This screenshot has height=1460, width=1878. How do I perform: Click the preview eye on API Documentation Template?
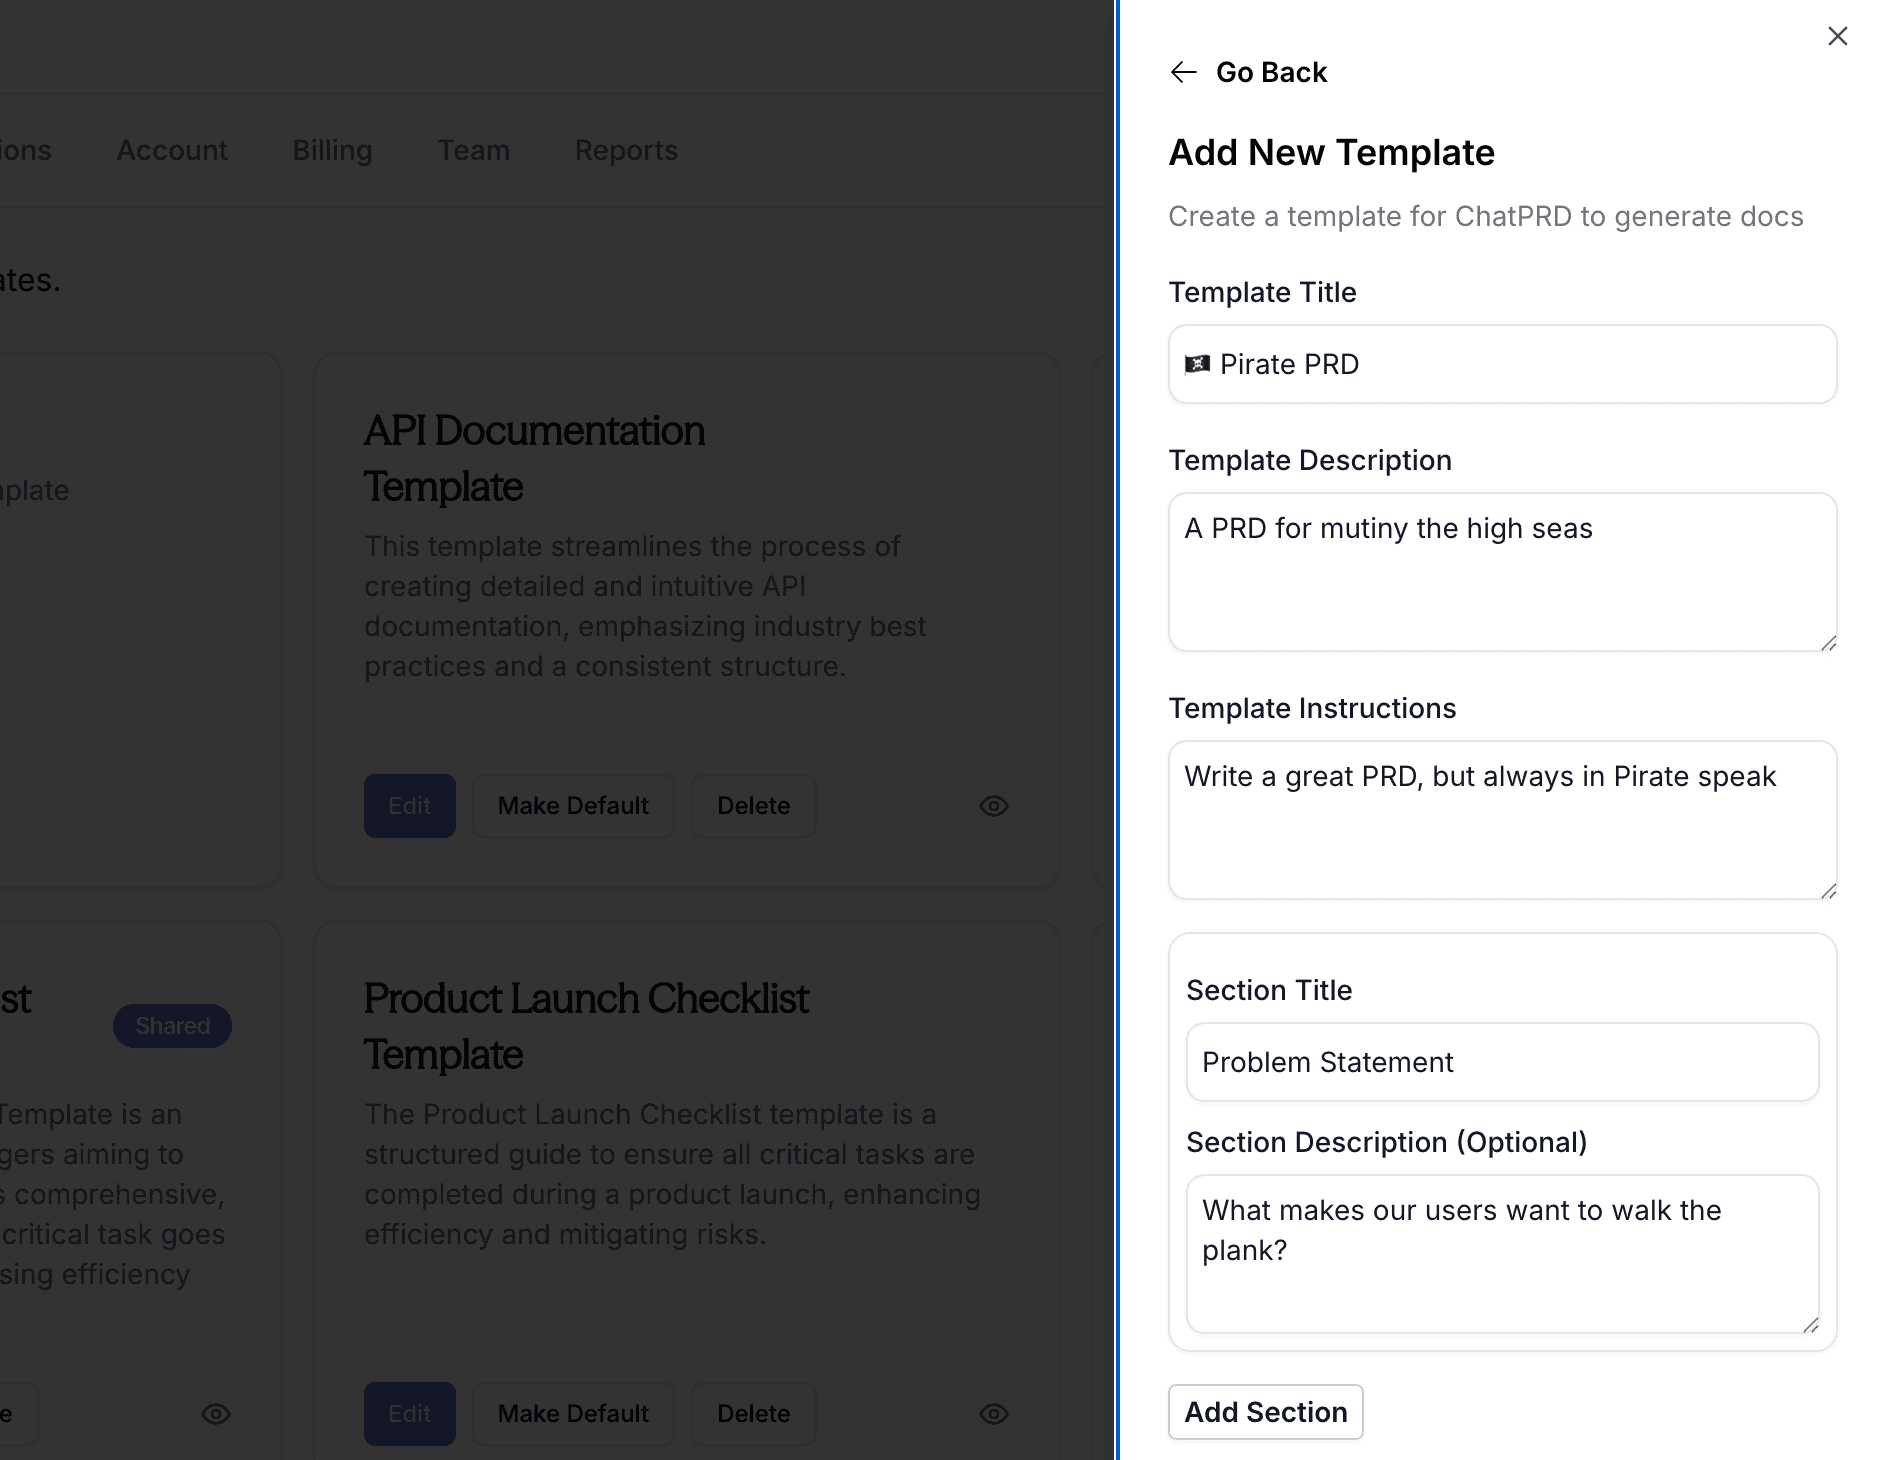(x=993, y=806)
